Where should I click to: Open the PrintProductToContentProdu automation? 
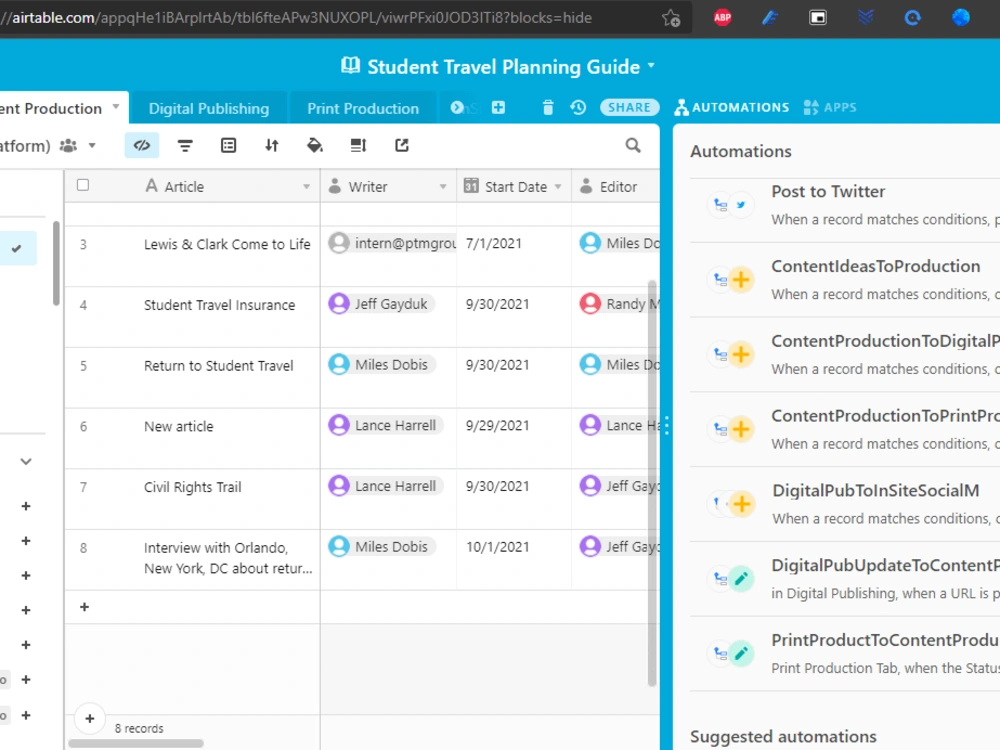(x=845, y=653)
